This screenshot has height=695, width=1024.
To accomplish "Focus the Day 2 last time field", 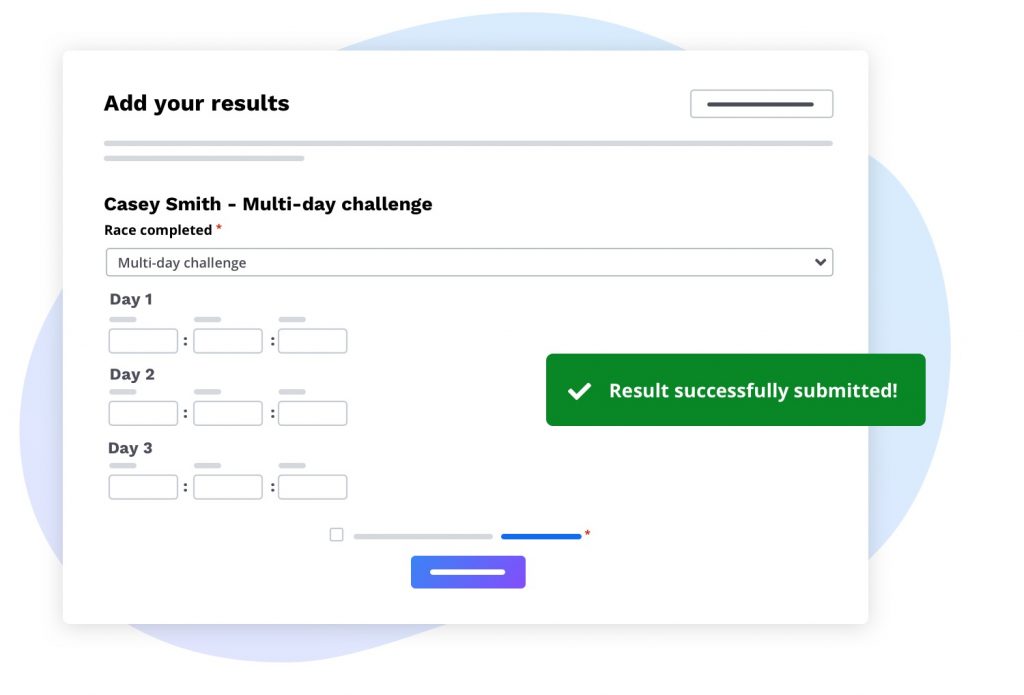I will coord(313,414).
